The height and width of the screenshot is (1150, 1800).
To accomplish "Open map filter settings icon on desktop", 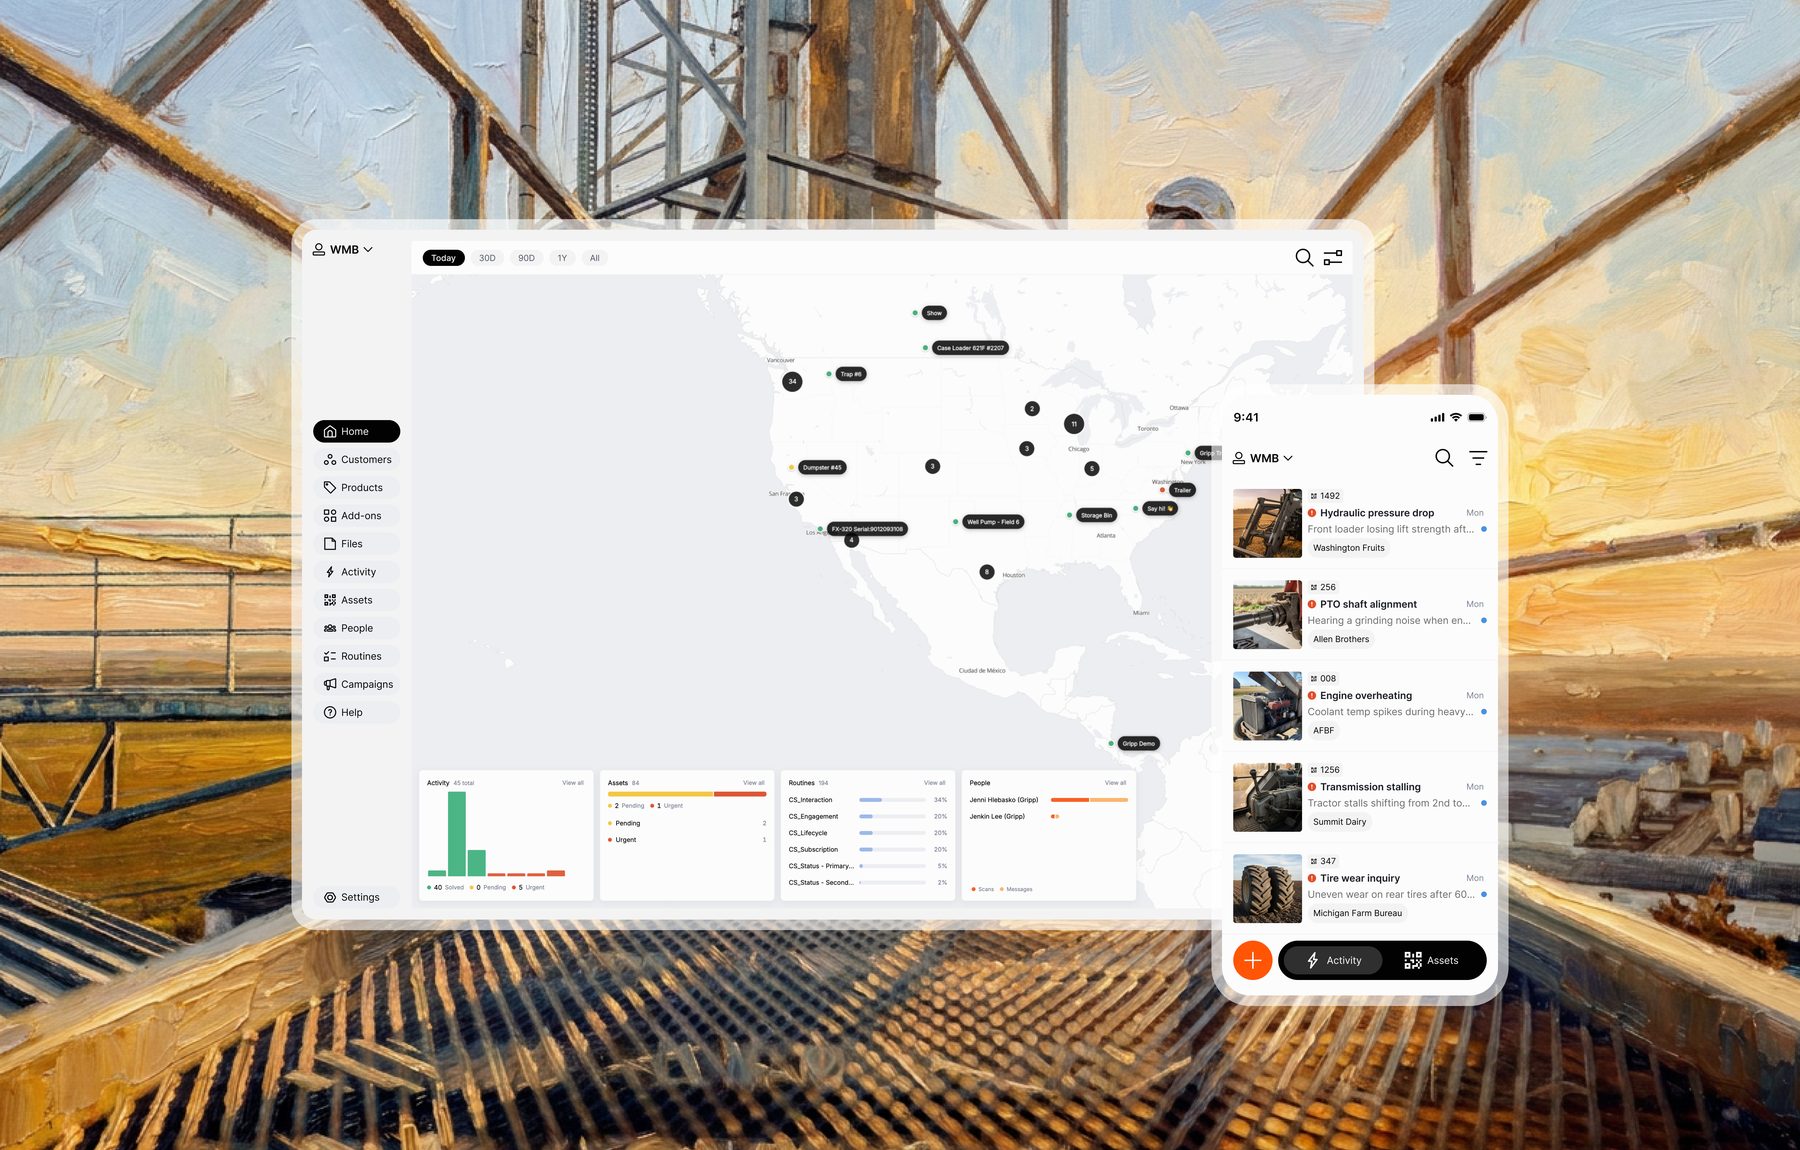I will (x=1333, y=258).
